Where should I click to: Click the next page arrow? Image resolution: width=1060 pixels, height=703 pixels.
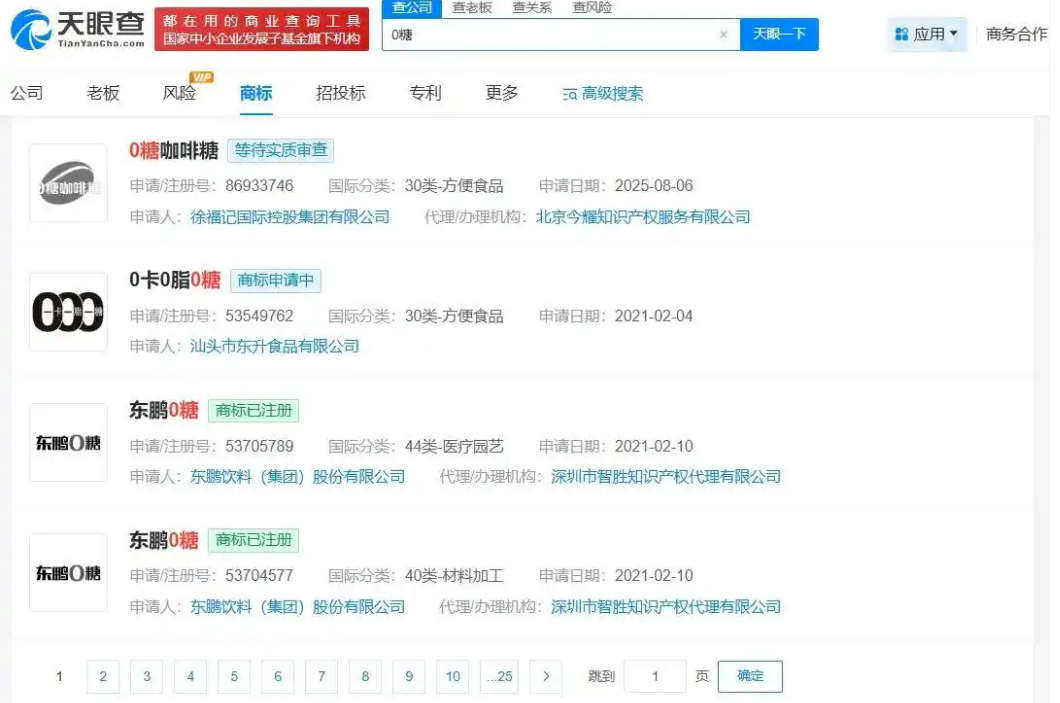[x=545, y=677]
